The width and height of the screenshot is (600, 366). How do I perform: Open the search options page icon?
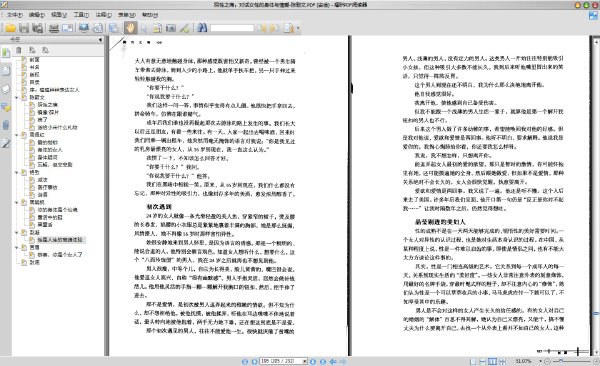click(289, 28)
